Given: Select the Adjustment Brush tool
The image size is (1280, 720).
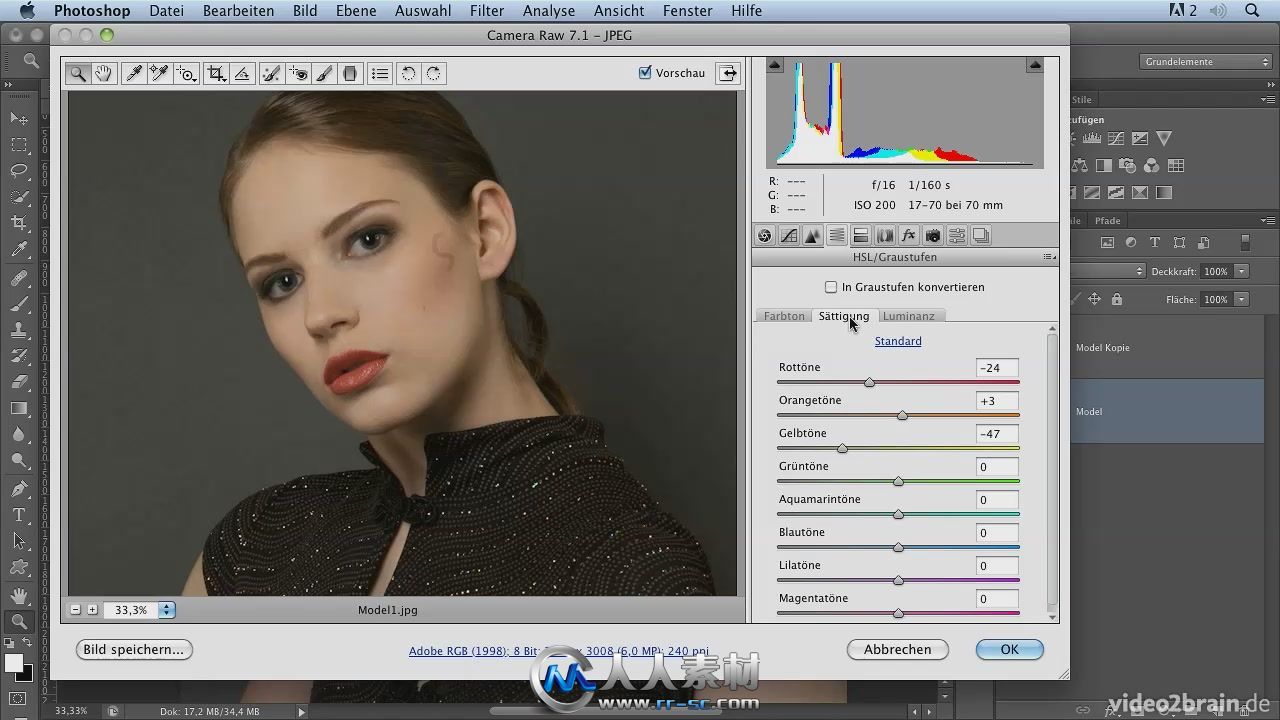Looking at the screenshot, I should coord(324,73).
